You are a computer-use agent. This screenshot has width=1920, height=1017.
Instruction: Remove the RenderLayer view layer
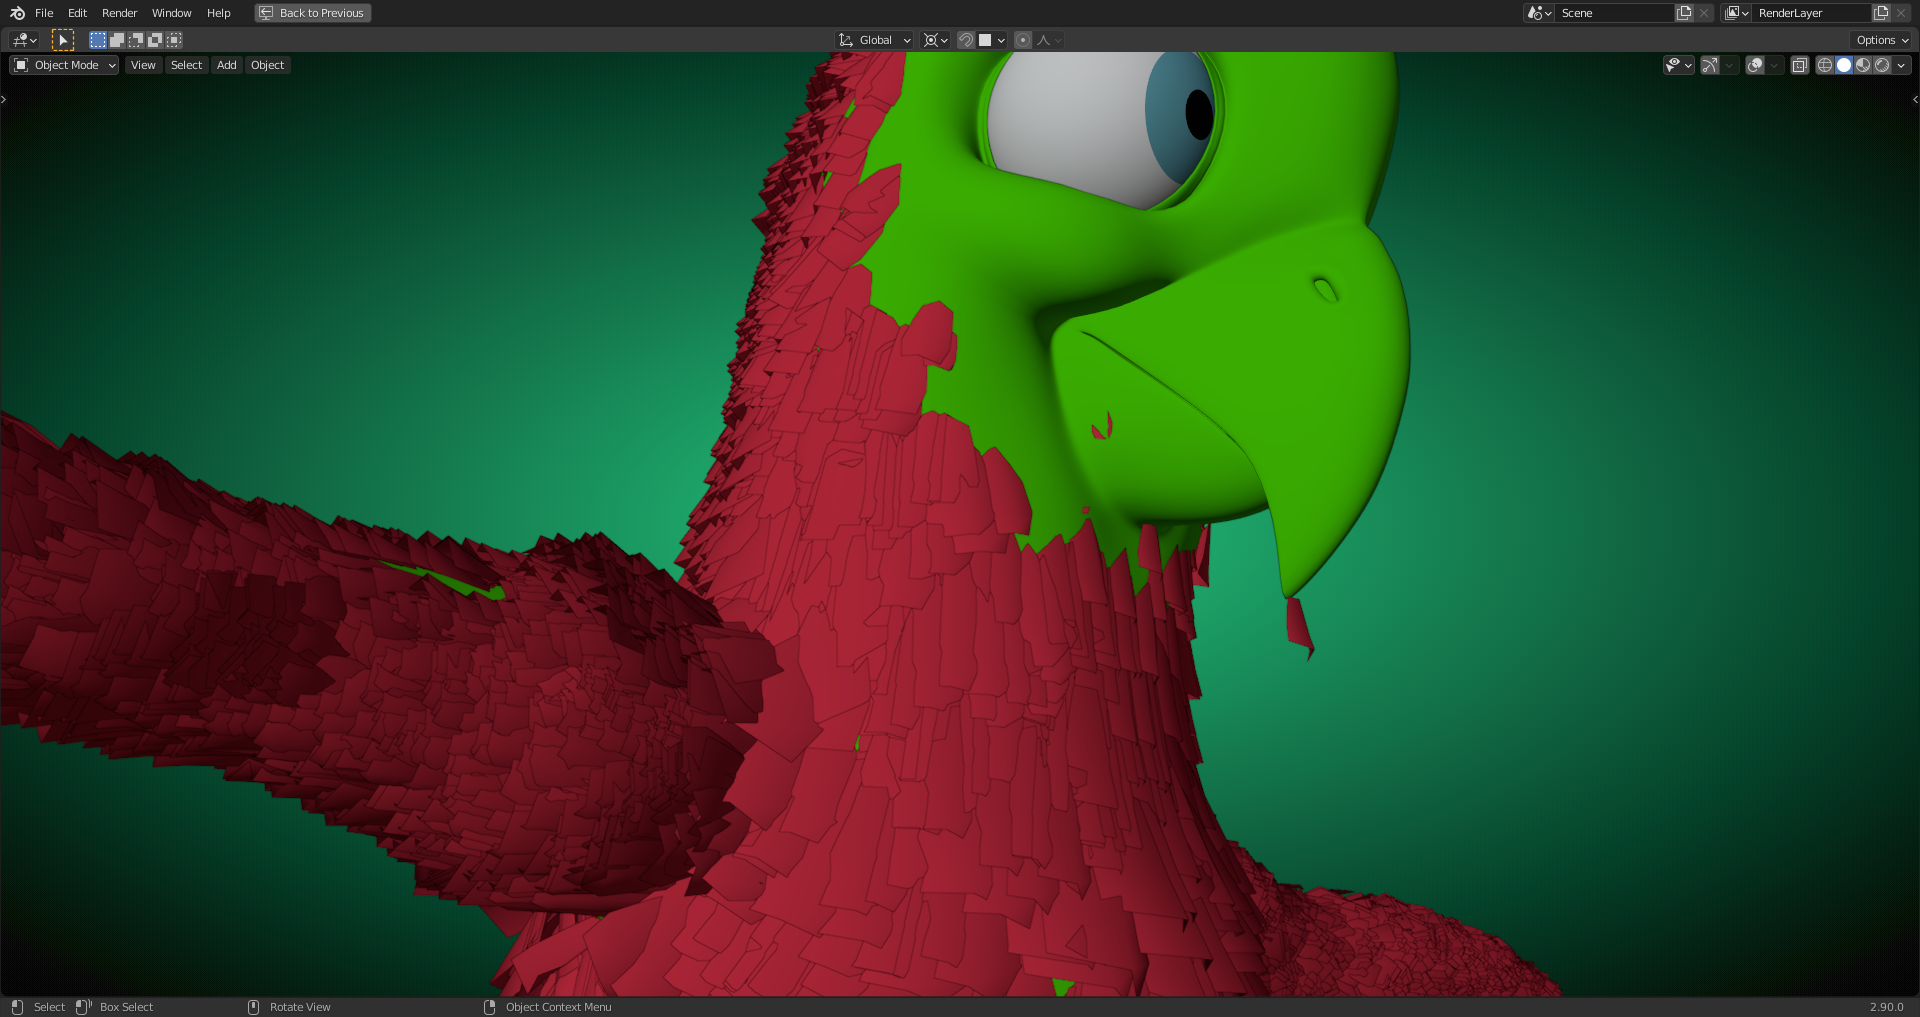pyautogui.click(x=1901, y=13)
